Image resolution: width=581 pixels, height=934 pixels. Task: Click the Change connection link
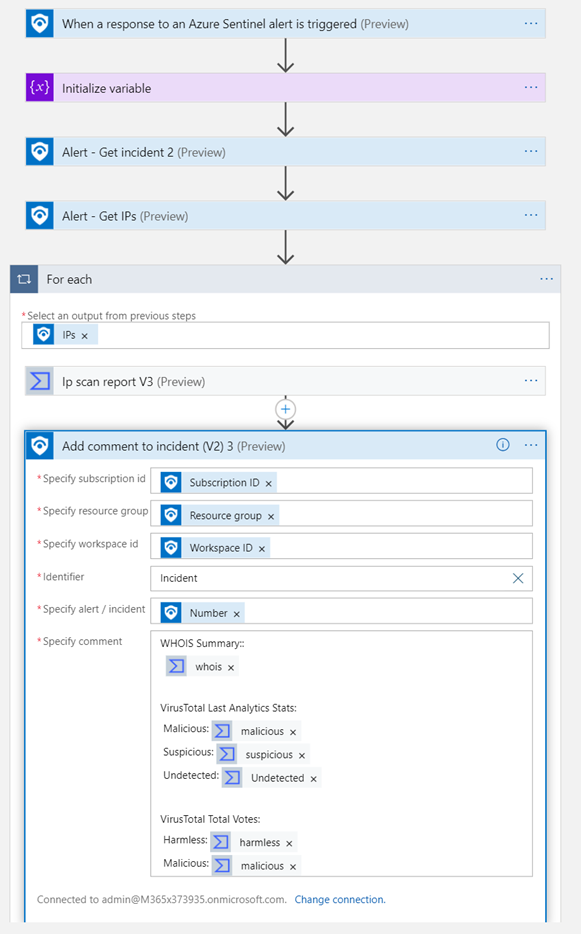tap(340, 899)
